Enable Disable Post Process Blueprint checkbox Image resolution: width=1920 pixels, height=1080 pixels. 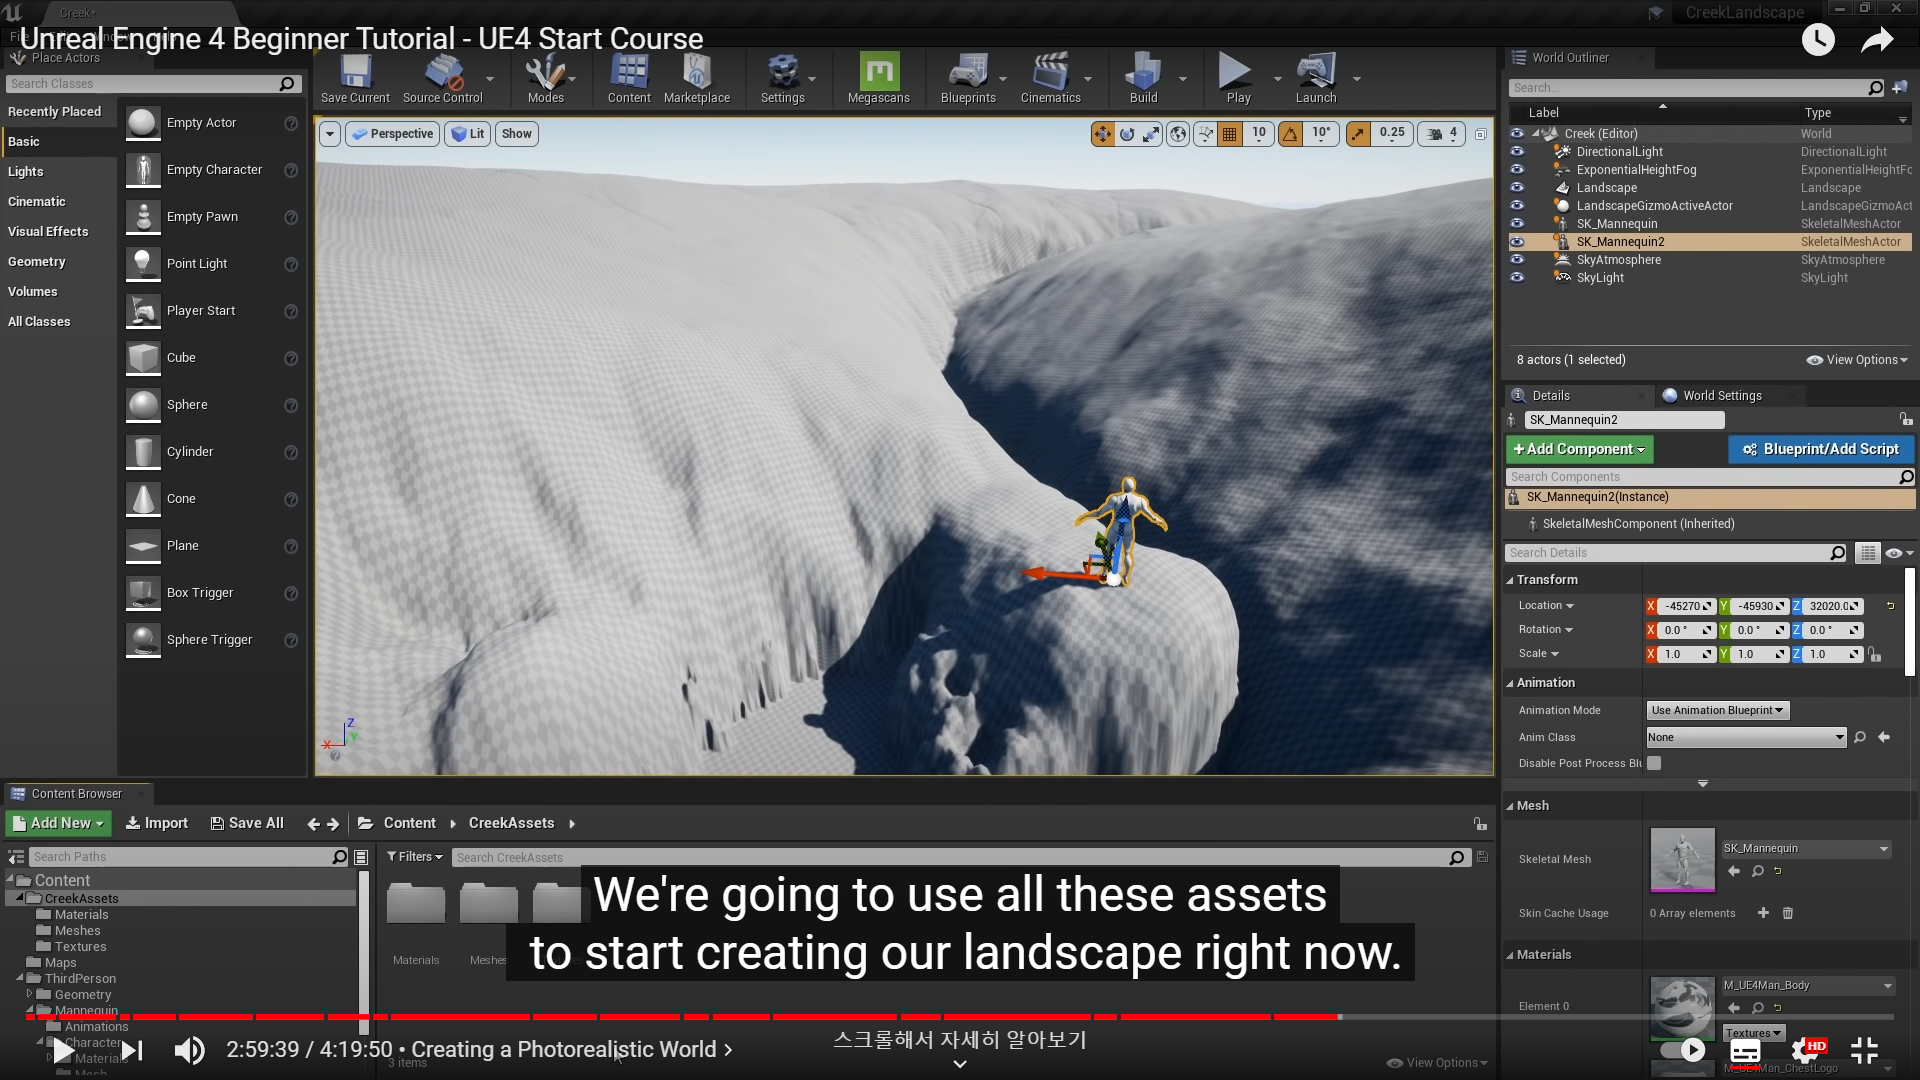(1654, 763)
